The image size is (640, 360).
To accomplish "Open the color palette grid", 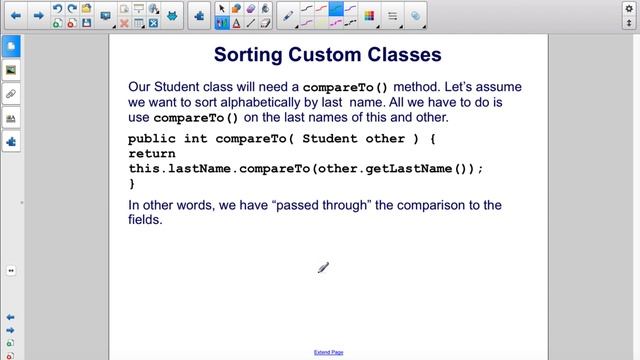I will coord(369,16).
